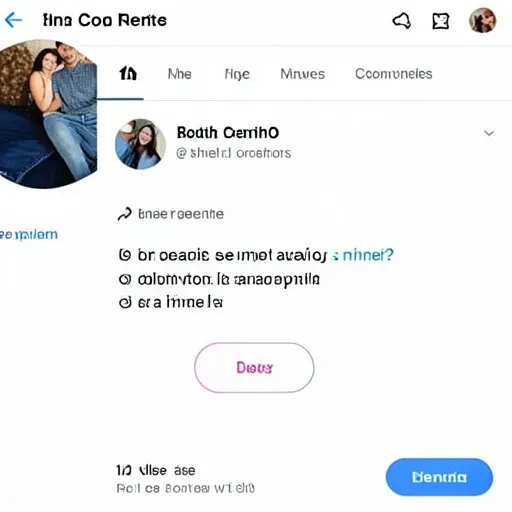This screenshot has height=512, width=512.
Task: Click the small circular profile picture
Action: point(140,144)
